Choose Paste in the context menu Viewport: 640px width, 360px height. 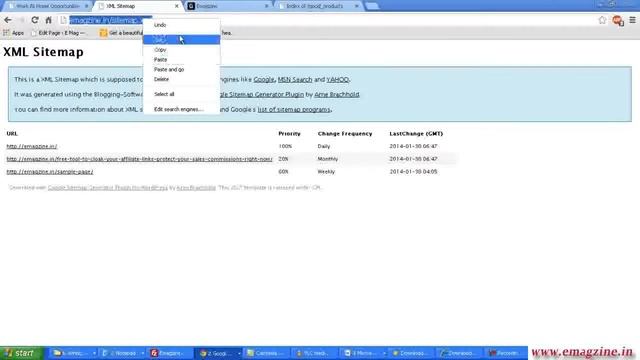pos(181,60)
